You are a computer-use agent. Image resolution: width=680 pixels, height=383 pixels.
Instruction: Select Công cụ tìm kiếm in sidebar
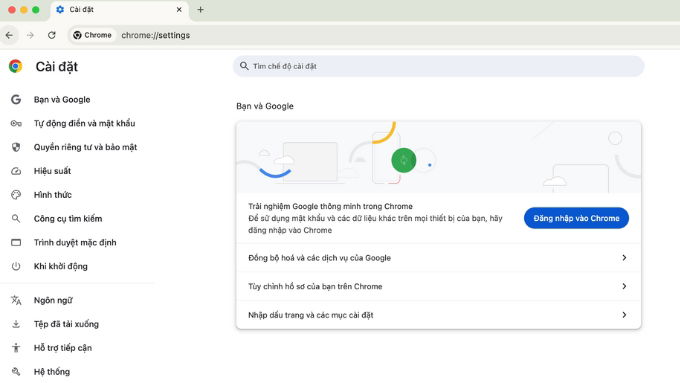[x=68, y=219]
